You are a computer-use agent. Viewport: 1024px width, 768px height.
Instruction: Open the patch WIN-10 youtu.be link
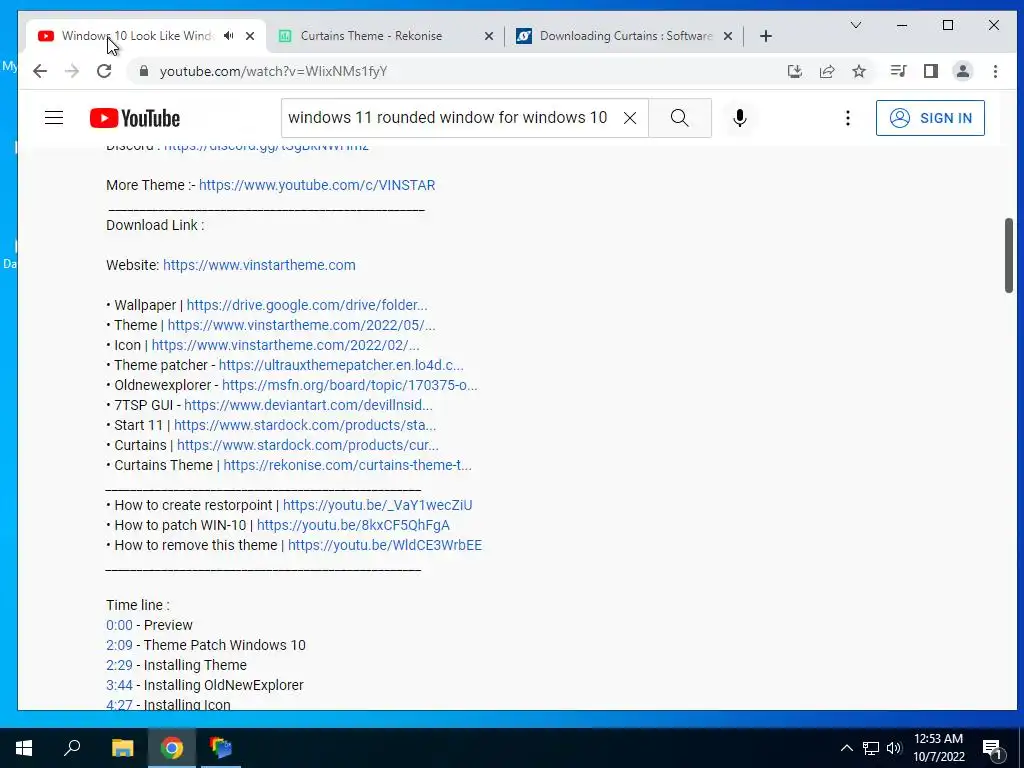pyautogui.click(x=353, y=525)
